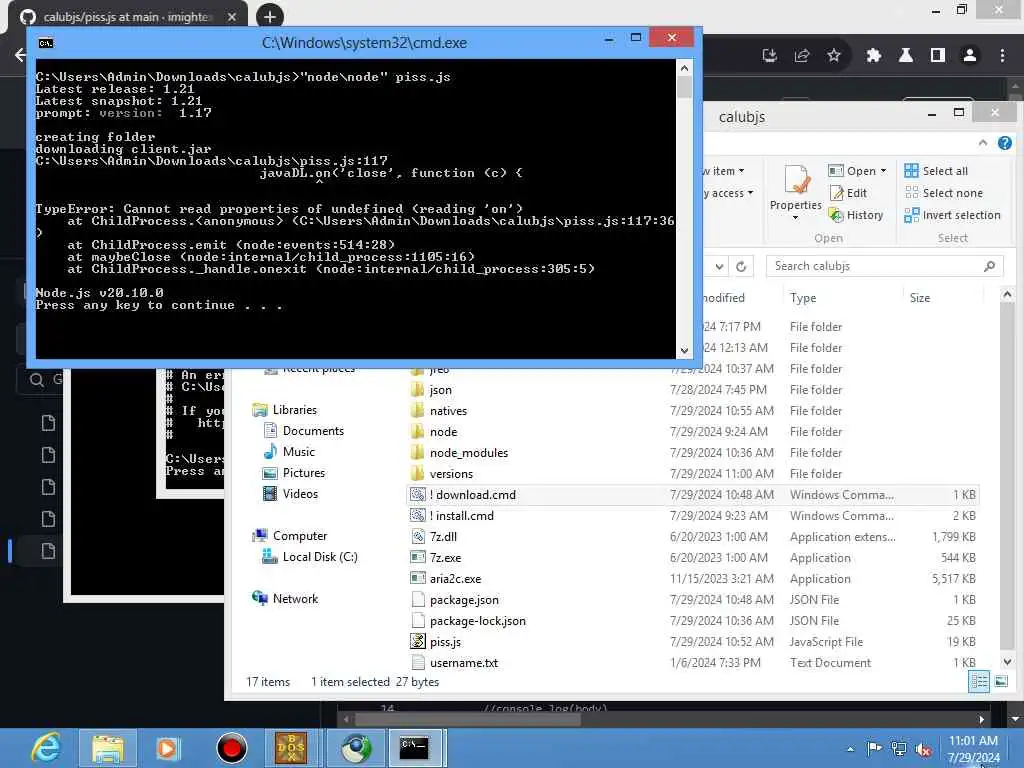Viewport: 1024px width, 768px height.
Task: Click Select none in the ribbon
Action: pyautogui.click(x=944, y=193)
